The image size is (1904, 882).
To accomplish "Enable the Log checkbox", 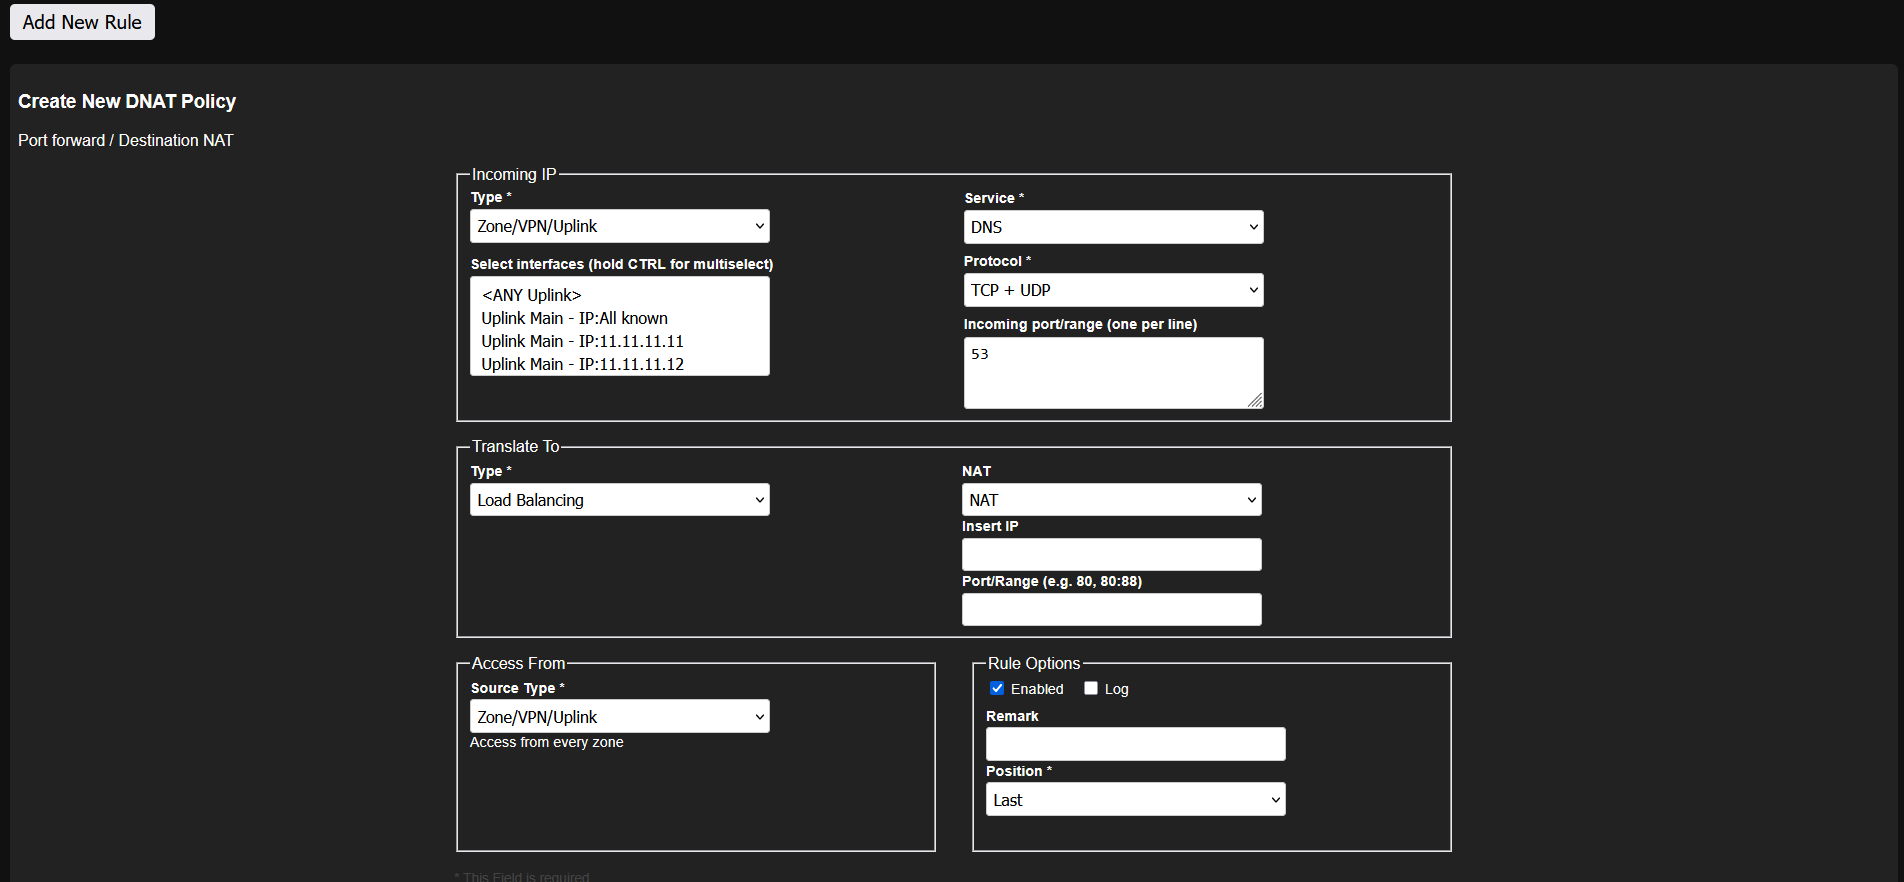I will 1091,688.
